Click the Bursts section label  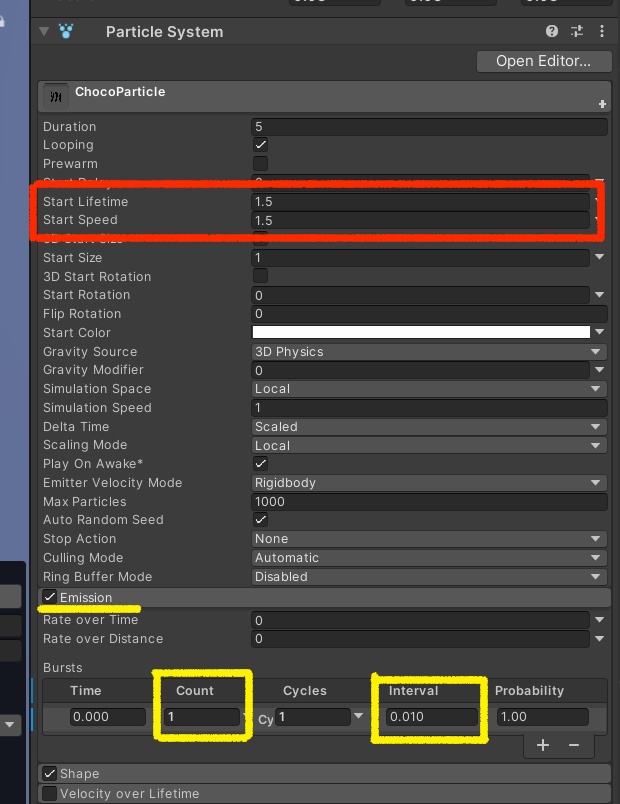[63, 668]
